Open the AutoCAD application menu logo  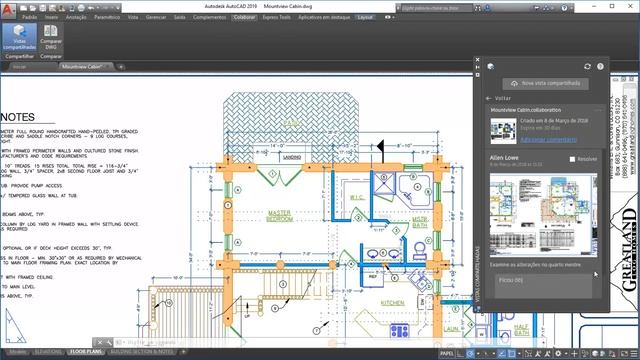(x=8, y=10)
